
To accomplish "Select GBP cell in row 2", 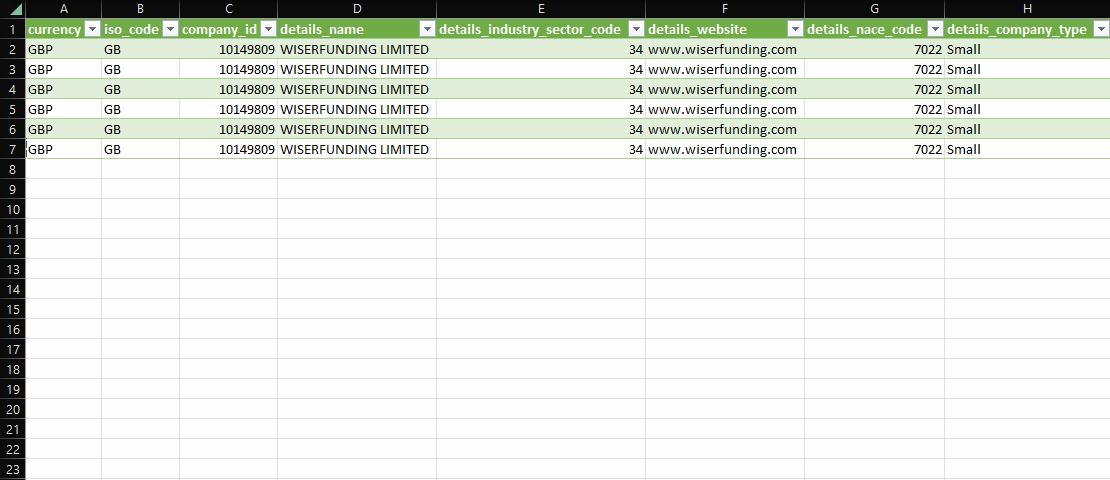I will (x=64, y=50).
